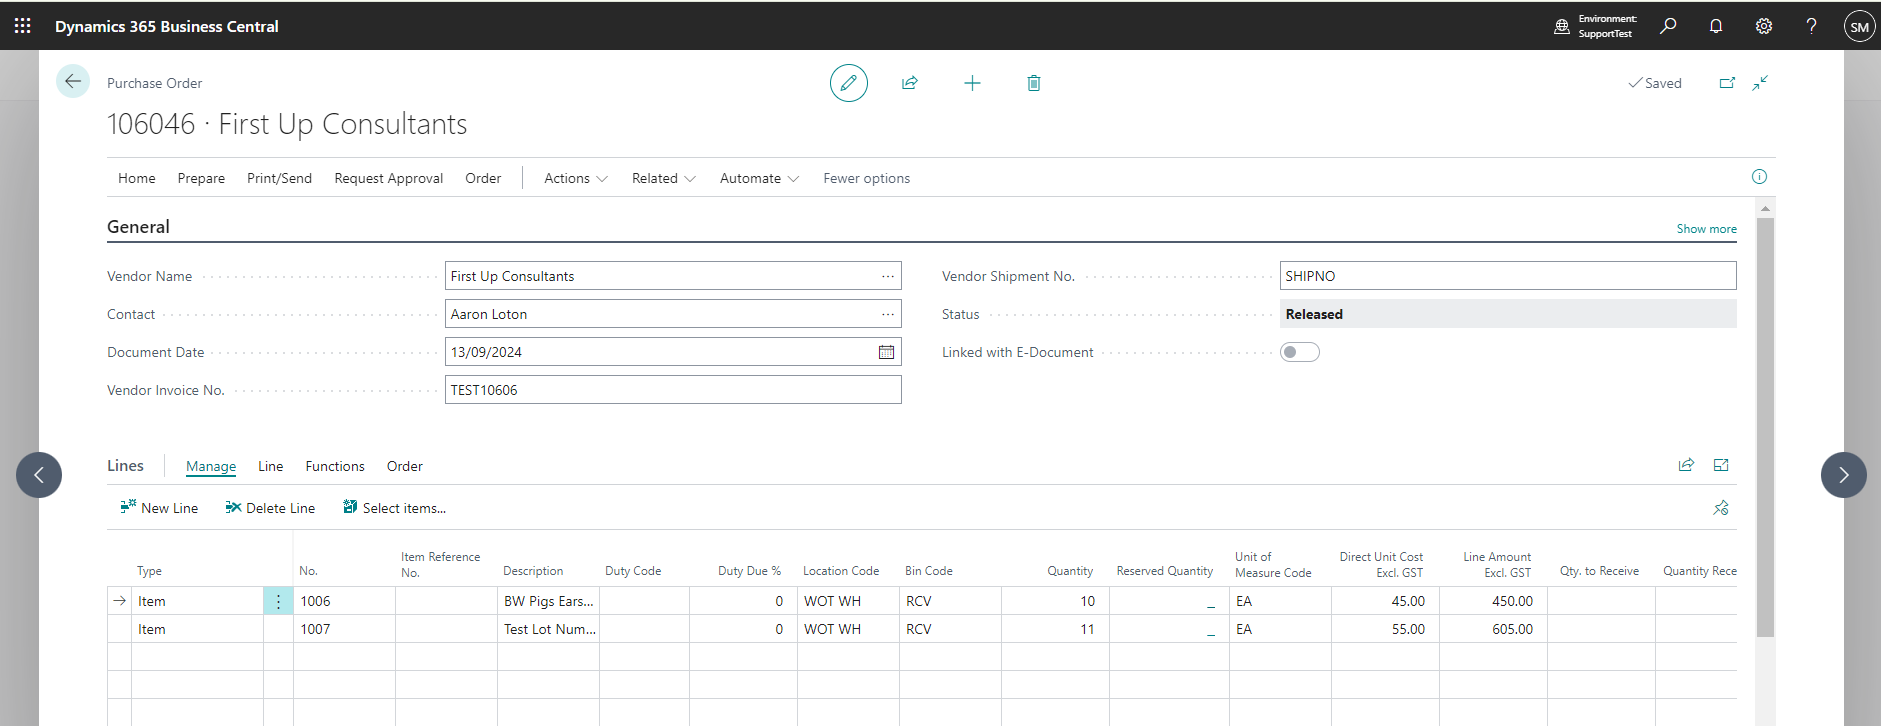This screenshot has width=1881, height=726.
Task: Click the Location Code column header
Action: coord(841,571)
